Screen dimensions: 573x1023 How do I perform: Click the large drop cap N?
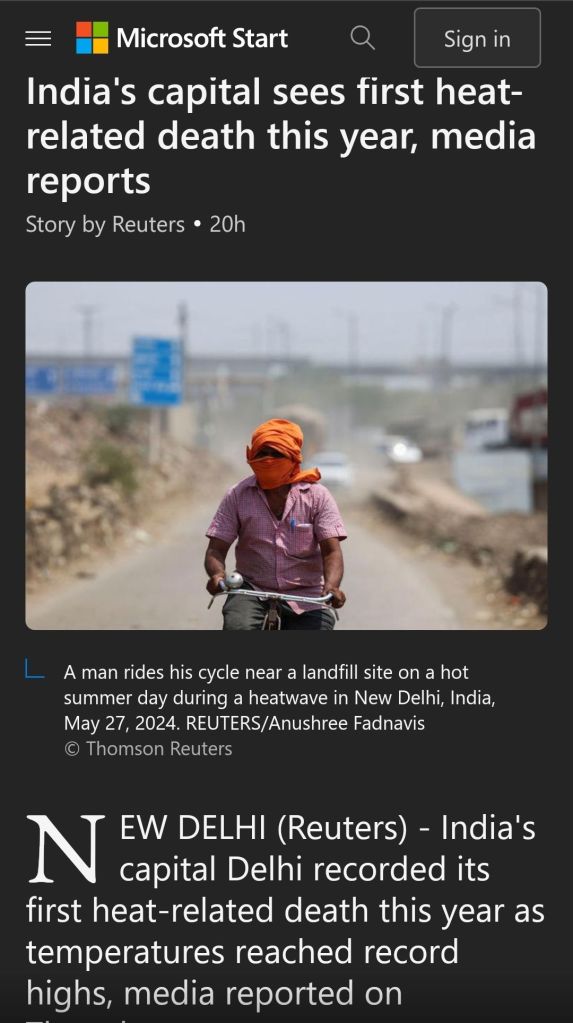(x=65, y=848)
